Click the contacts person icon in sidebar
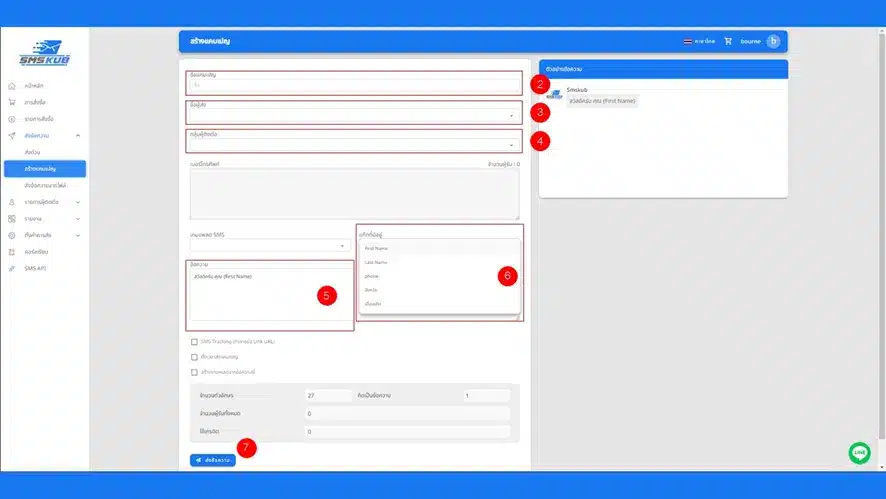The height and width of the screenshot is (499, 886). (x=11, y=202)
